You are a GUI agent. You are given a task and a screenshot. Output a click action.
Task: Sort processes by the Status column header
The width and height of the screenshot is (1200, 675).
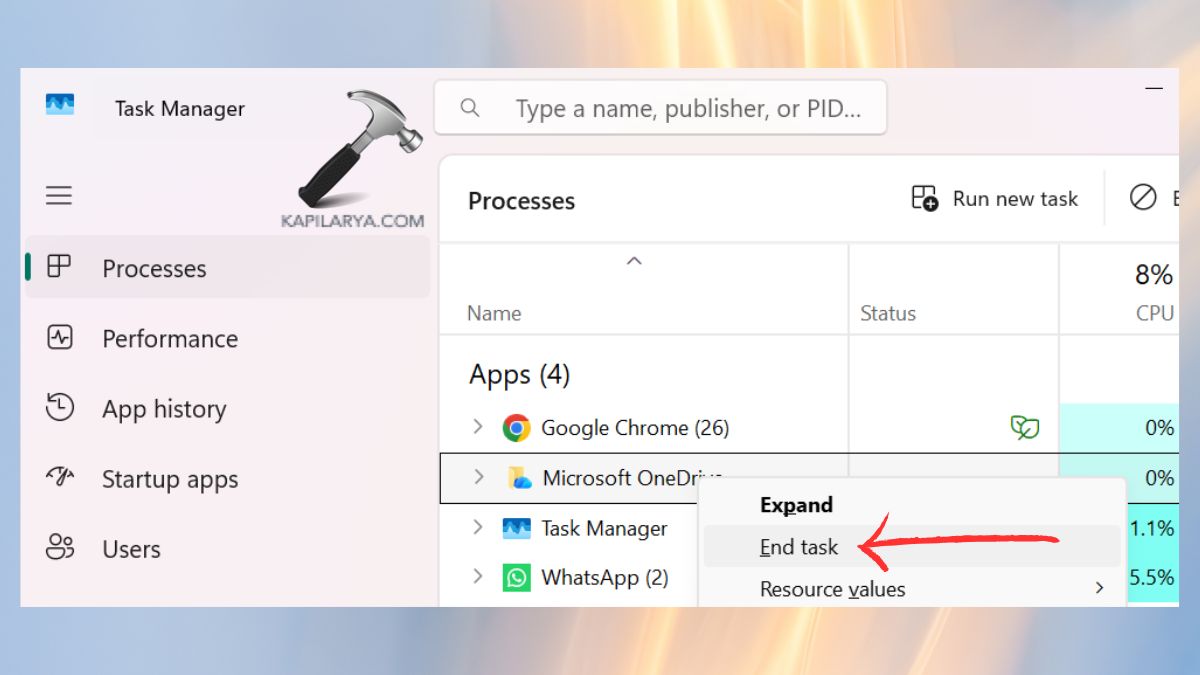point(888,313)
